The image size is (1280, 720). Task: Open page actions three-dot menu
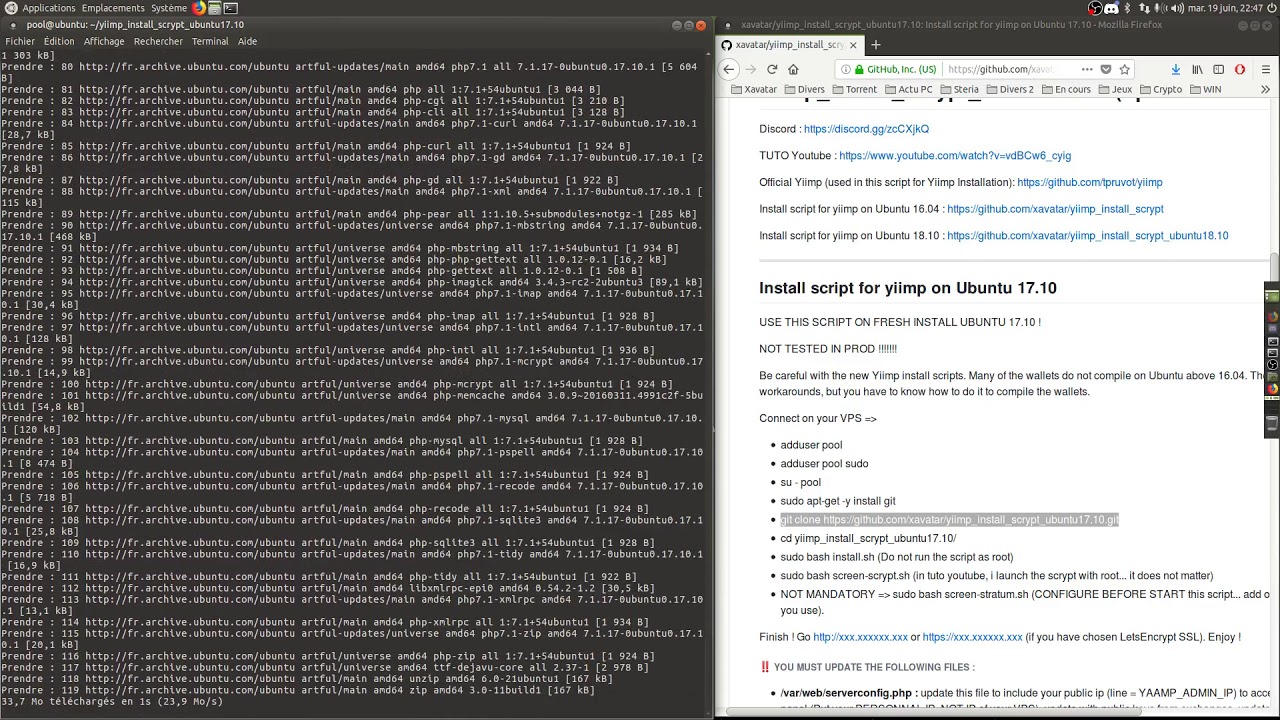click(x=1087, y=69)
